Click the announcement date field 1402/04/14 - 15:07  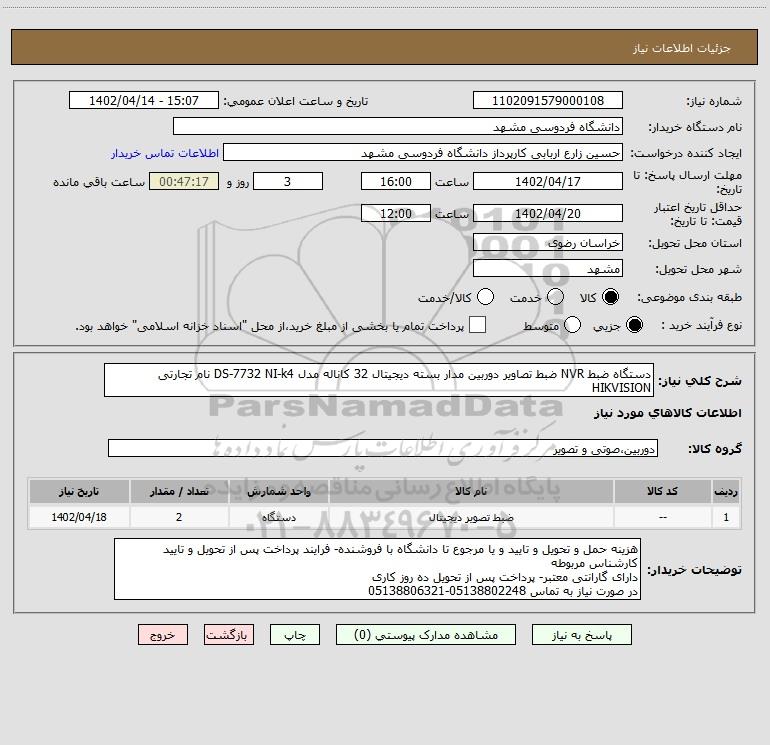pyautogui.click(x=144, y=101)
